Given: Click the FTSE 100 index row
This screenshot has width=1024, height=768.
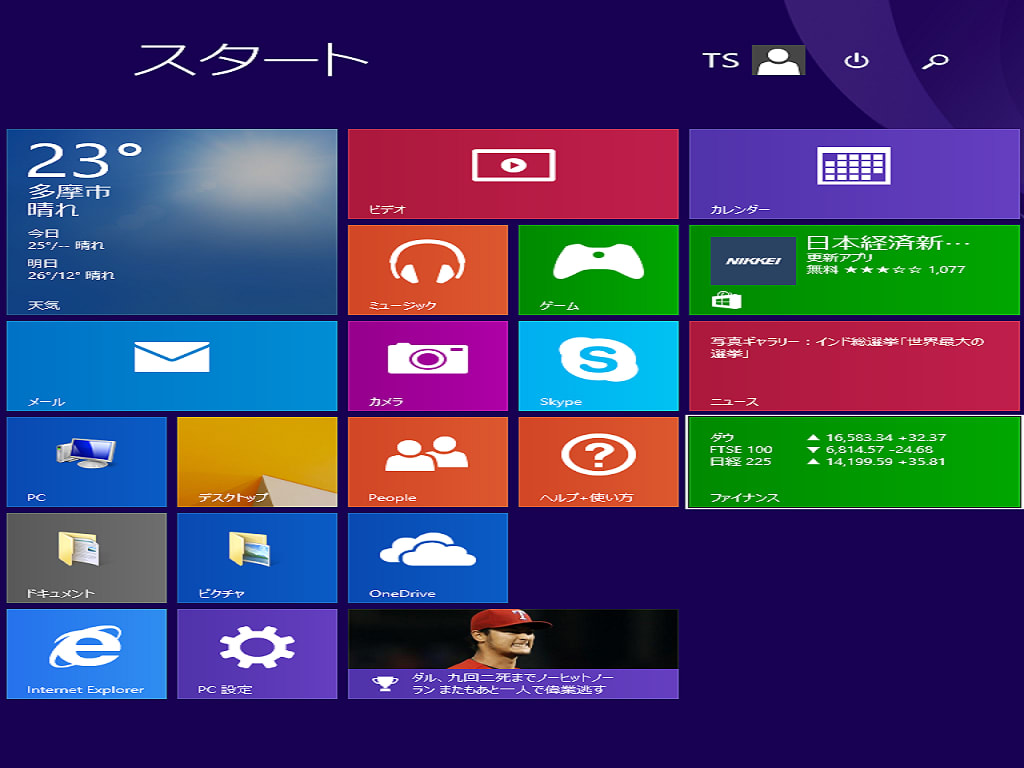Looking at the screenshot, I should [822, 450].
